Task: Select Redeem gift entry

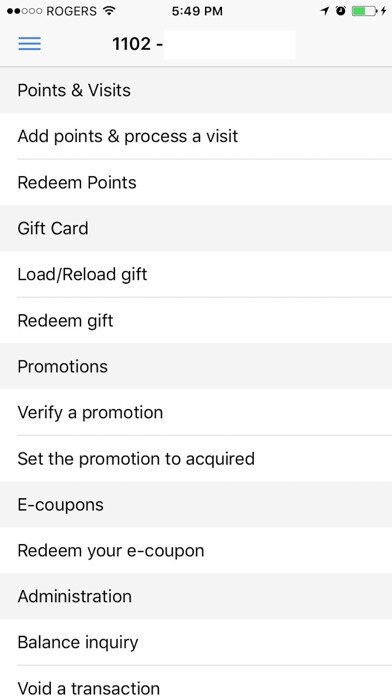Action: (x=196, y=320)
